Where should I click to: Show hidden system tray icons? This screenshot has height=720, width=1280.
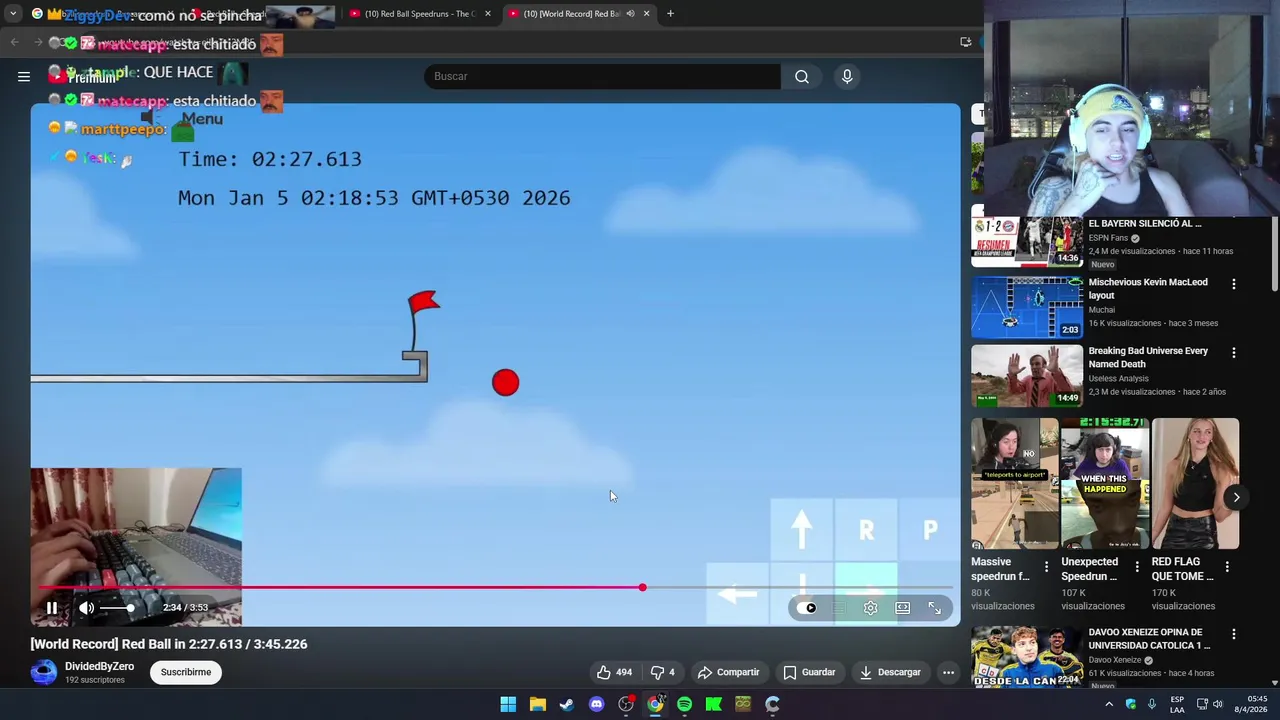(x=1109, y=704)
